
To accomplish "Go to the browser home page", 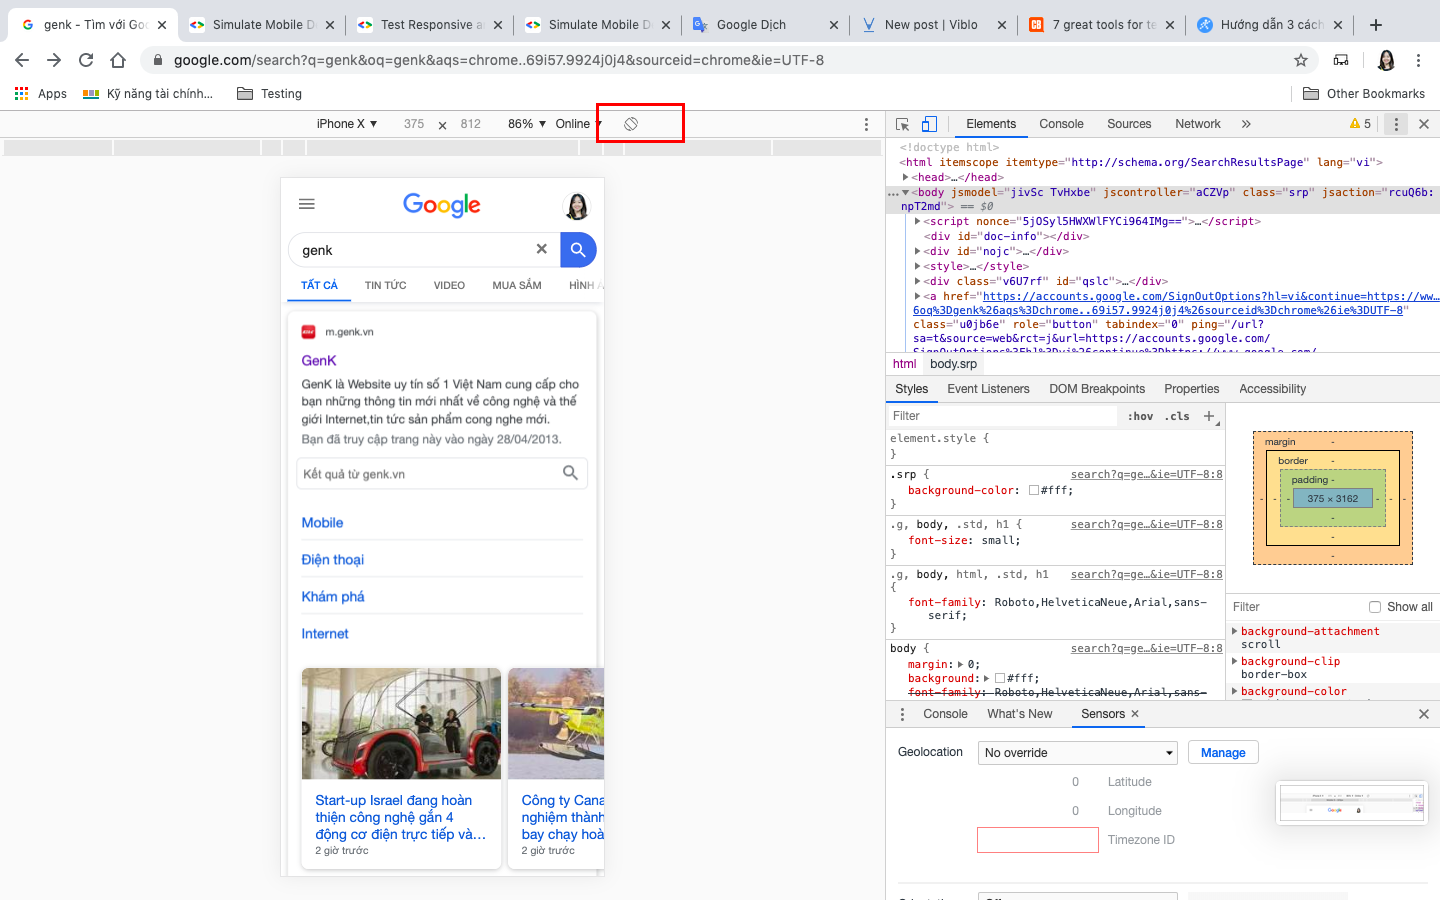I will coord(118,60).
